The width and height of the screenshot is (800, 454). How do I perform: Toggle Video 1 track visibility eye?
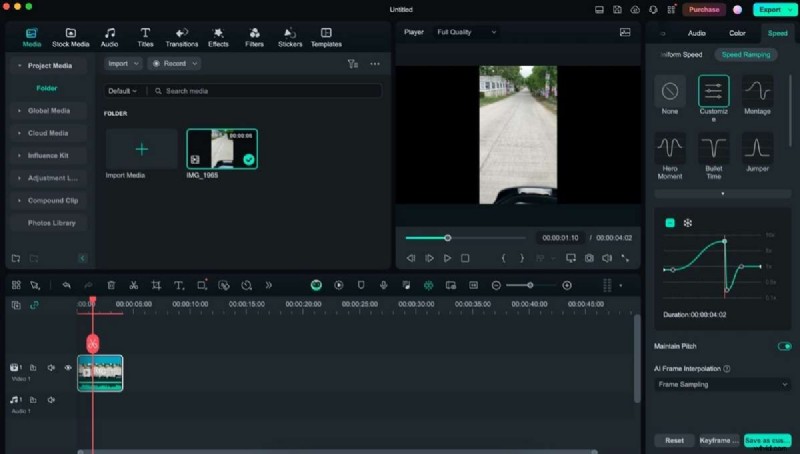pos(68,367)
